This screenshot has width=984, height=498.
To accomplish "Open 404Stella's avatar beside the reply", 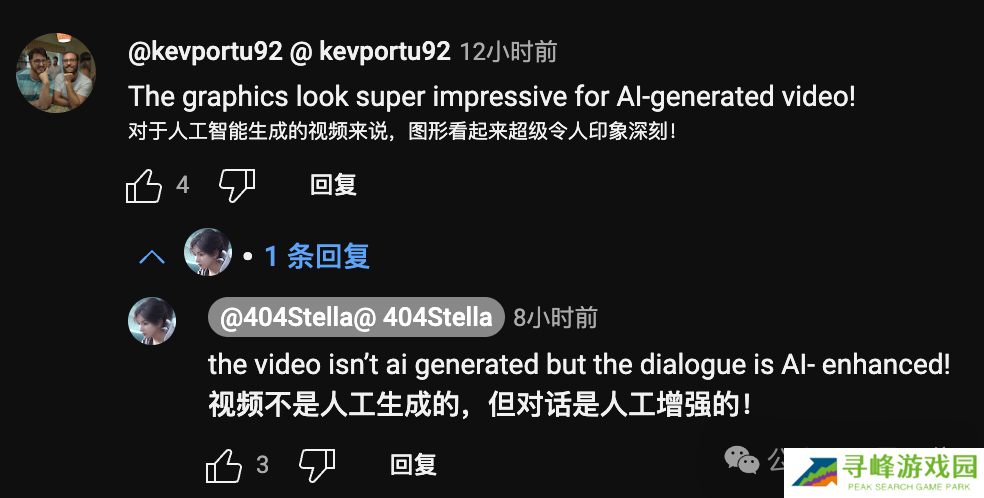I will [152, 321].
